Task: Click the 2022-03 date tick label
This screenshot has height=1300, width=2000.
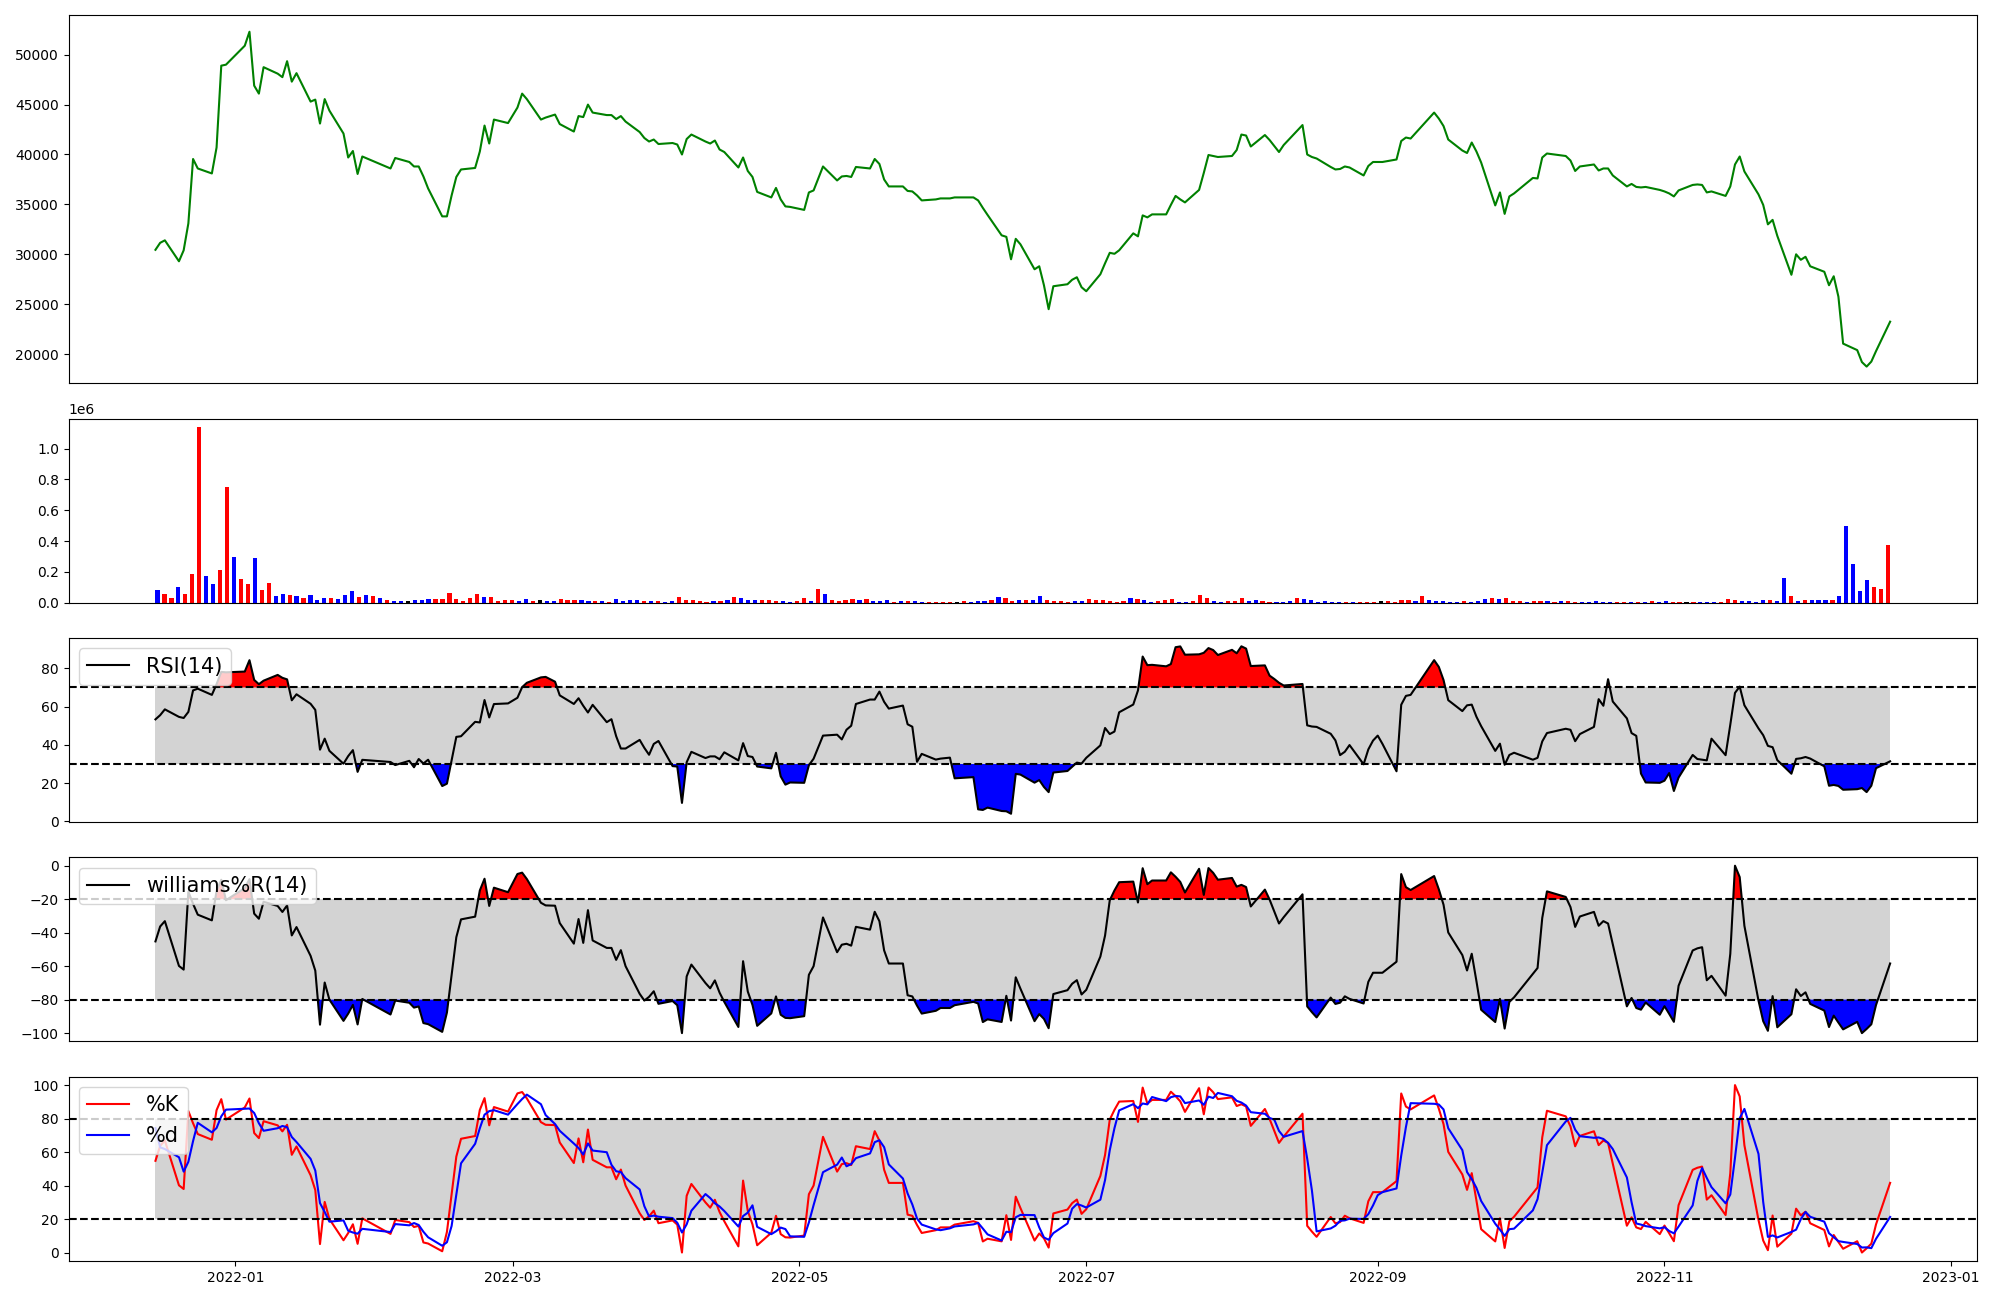Action: pyautogui.click(x=513, y=1277)
